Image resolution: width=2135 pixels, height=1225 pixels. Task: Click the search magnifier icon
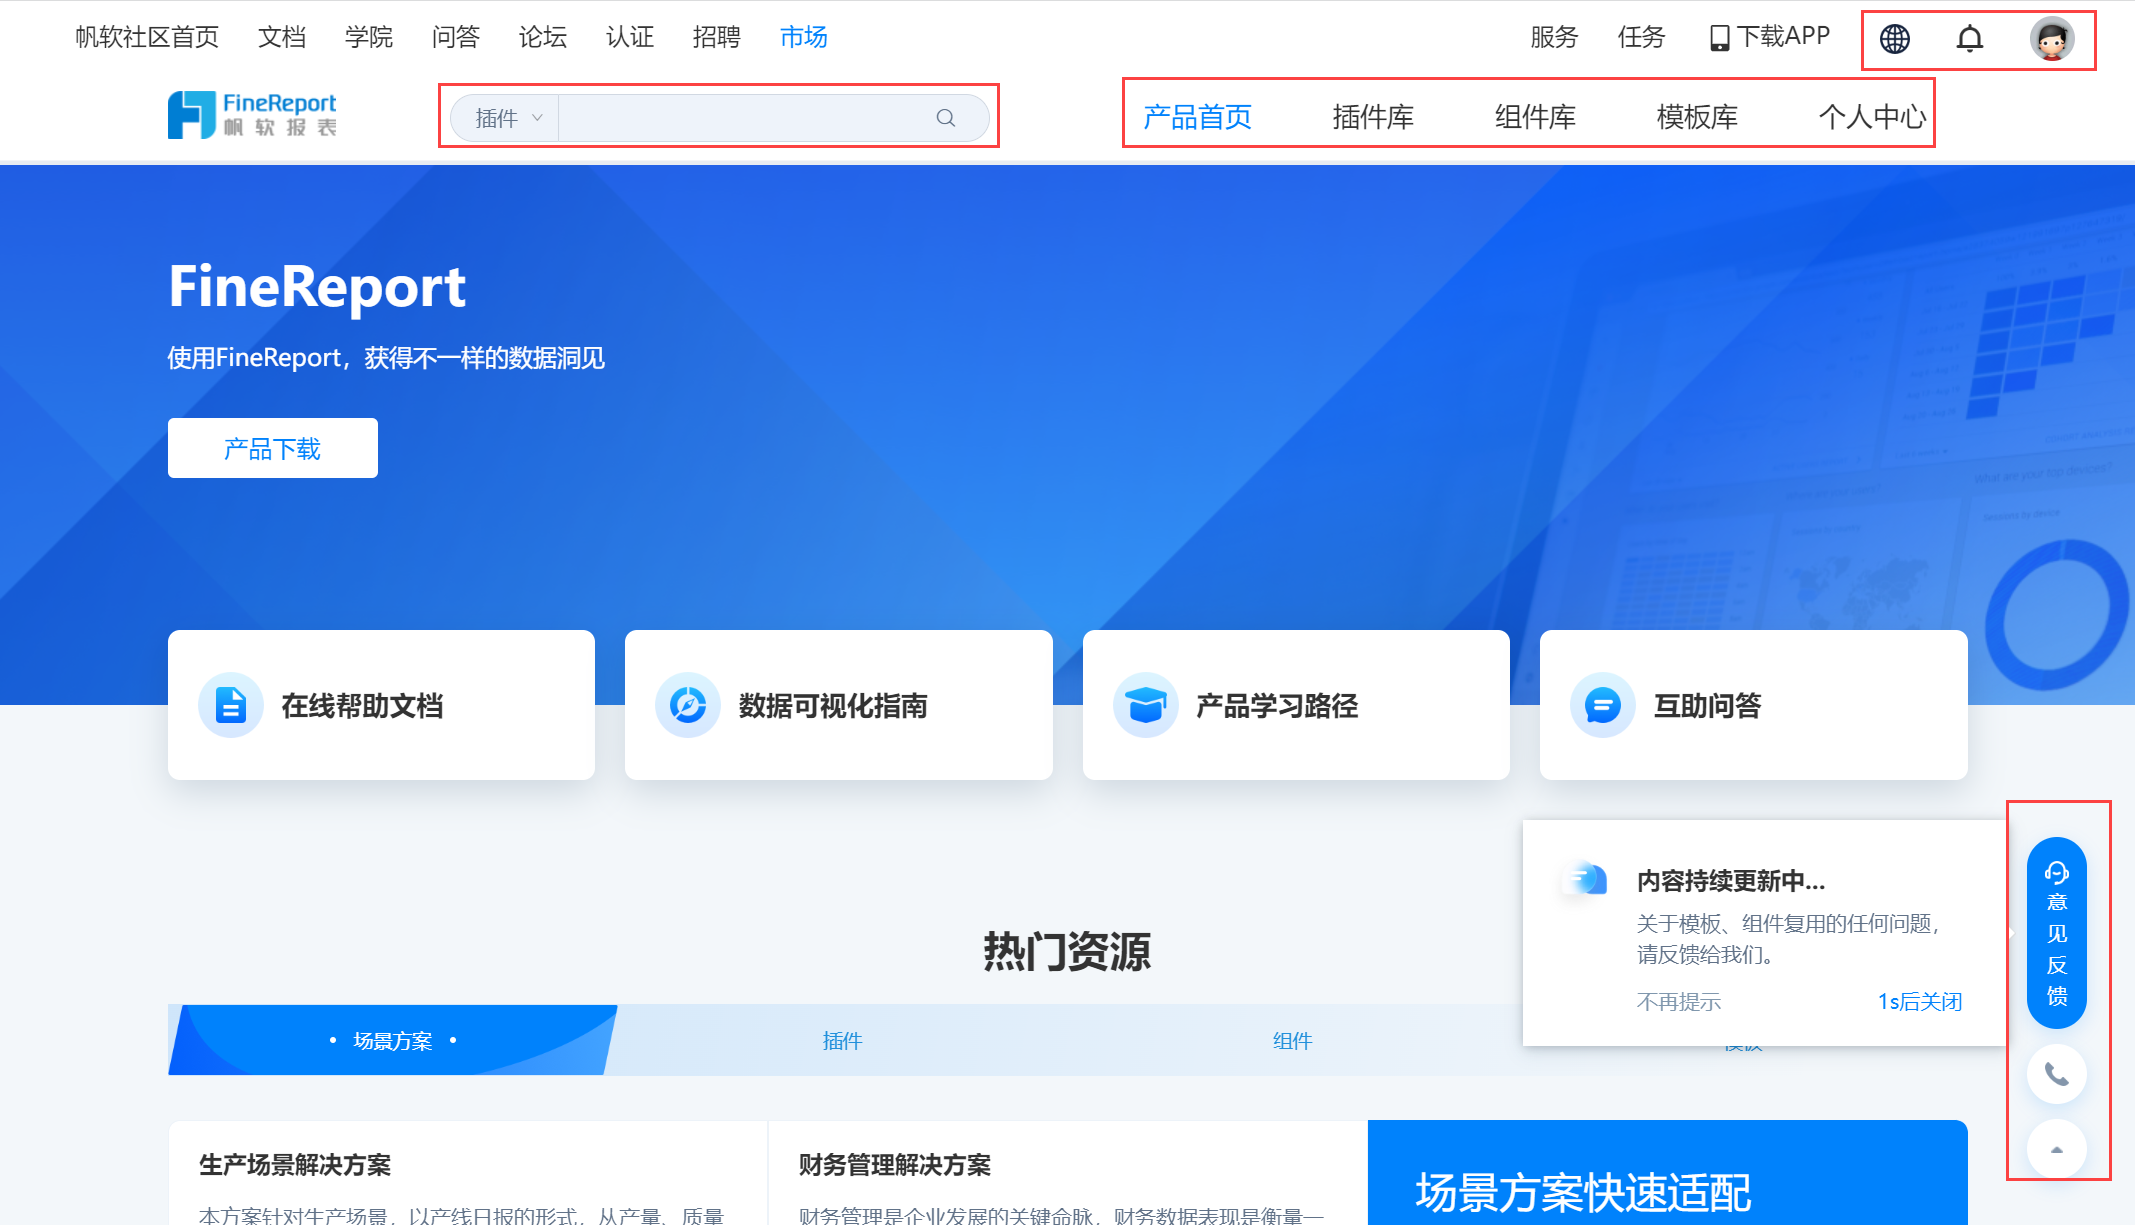tap(945, 118)
